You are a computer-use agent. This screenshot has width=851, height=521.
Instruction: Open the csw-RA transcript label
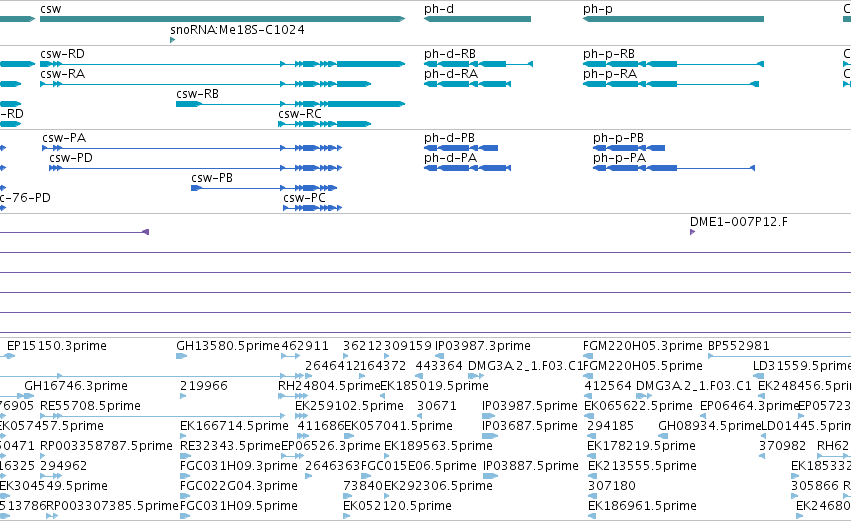[62, 74]
